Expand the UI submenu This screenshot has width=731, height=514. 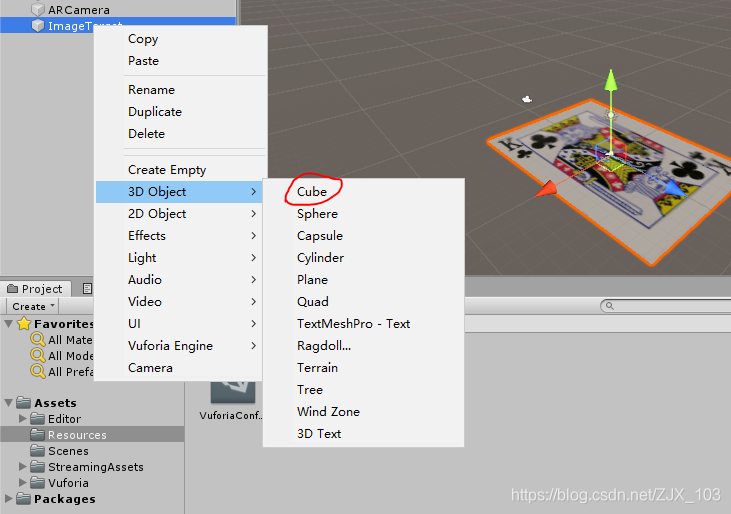[179, 323]
